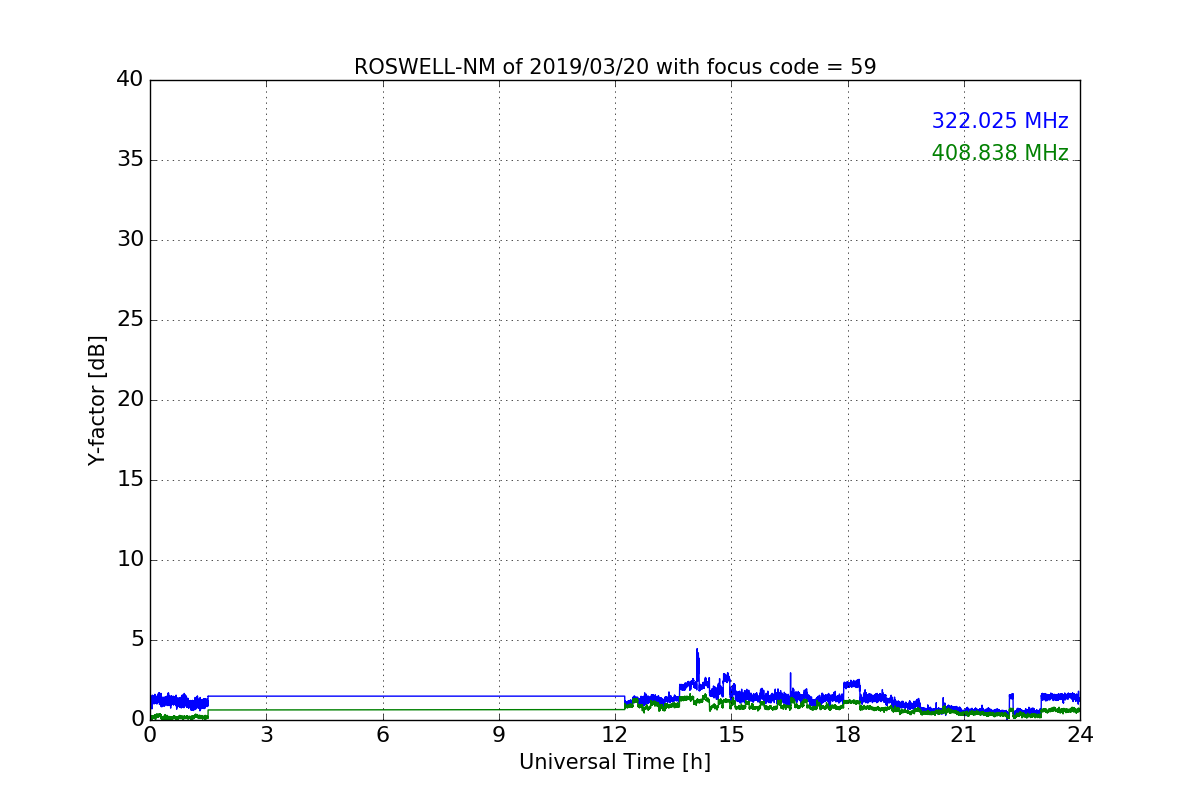Click the plot title mentioning ROSWELL-NM

pos(615,67)
